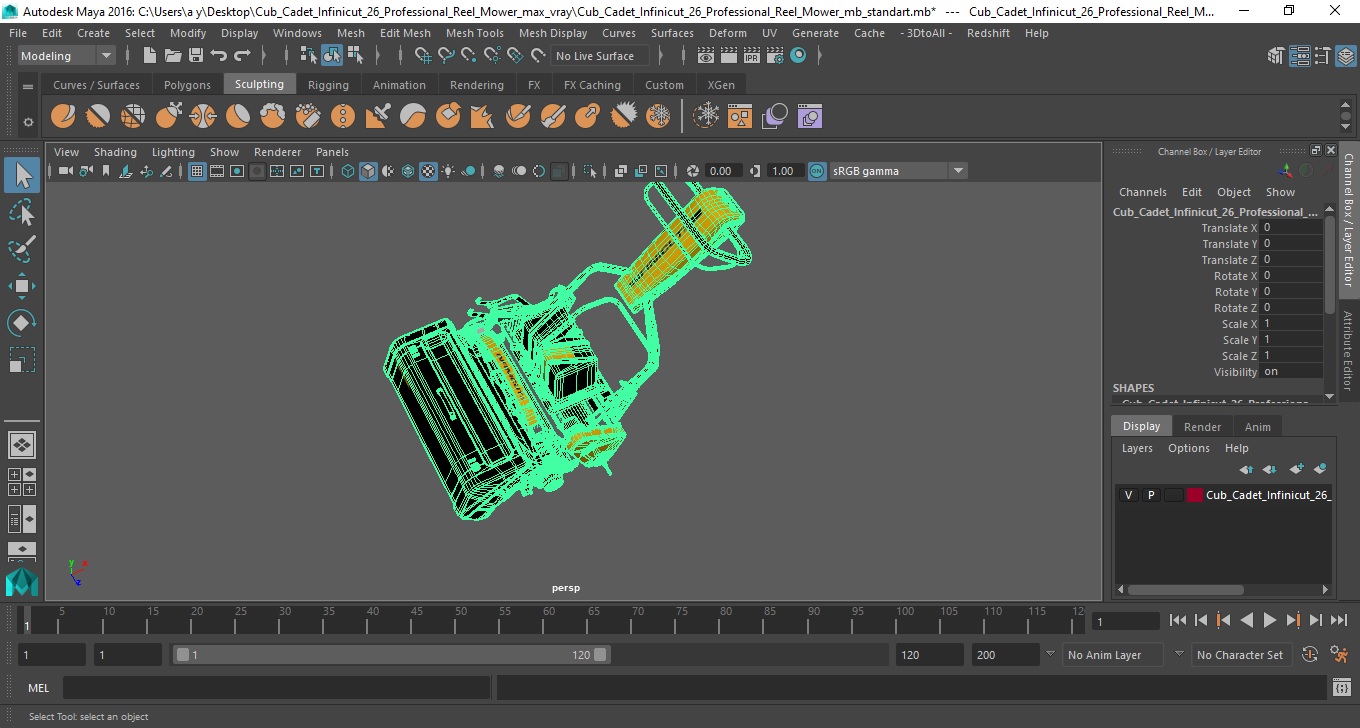
Task: Open the viewport Shading menu
Action: (x=115, y=152)
